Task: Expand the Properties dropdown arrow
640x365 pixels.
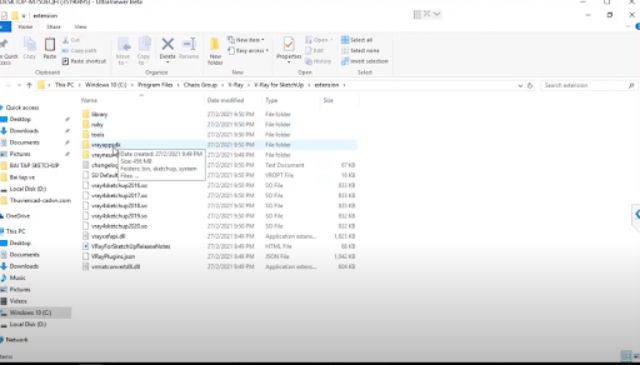Action: 289,62
